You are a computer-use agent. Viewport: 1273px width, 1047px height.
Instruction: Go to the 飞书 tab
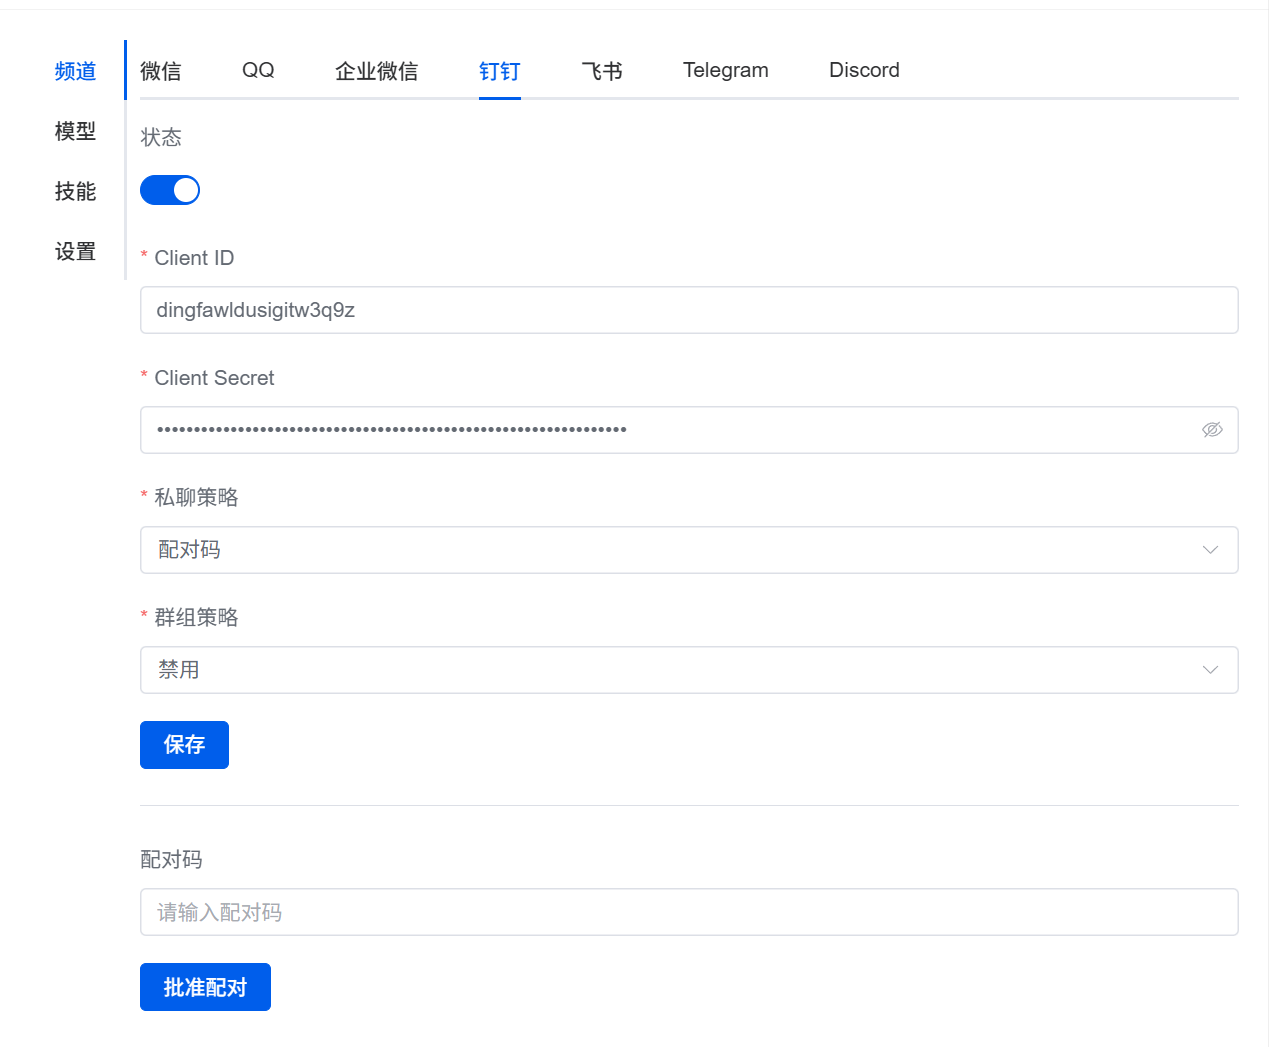point(602,71)
